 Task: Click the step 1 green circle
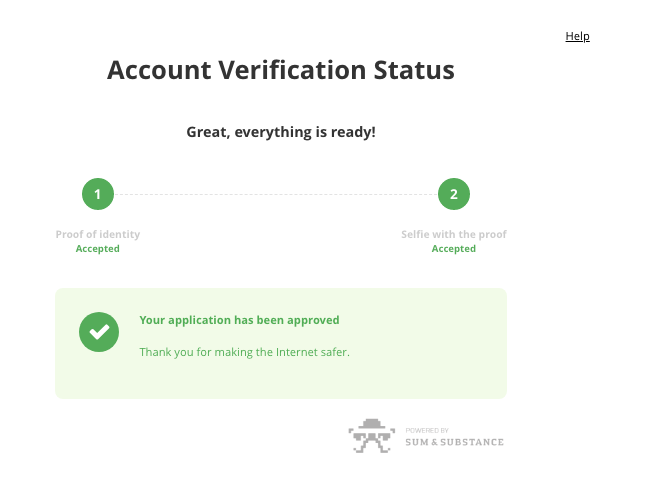pos(98,194)
